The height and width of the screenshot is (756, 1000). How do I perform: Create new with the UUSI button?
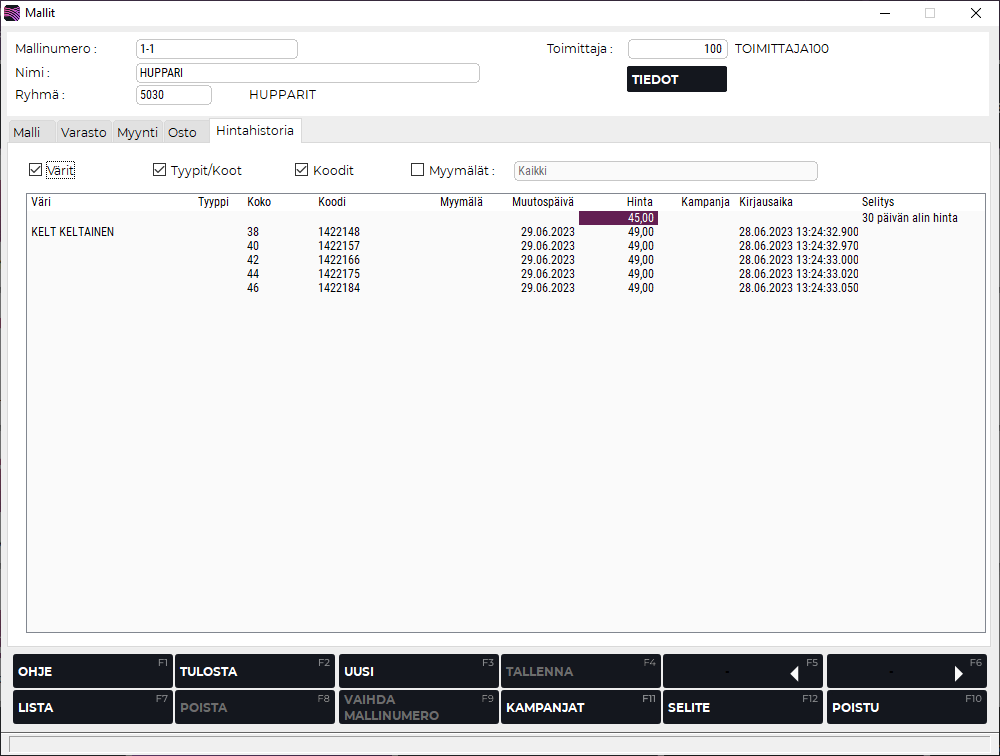(x=418, y=672)
